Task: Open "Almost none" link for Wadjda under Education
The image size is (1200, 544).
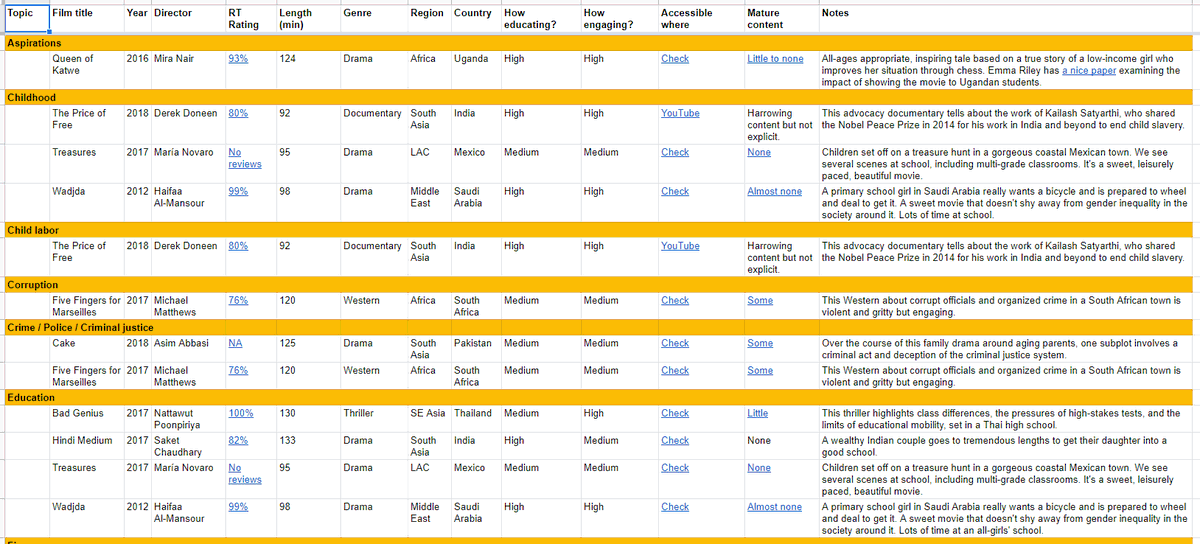Action: pyautogui.click(x=774, y=507)
